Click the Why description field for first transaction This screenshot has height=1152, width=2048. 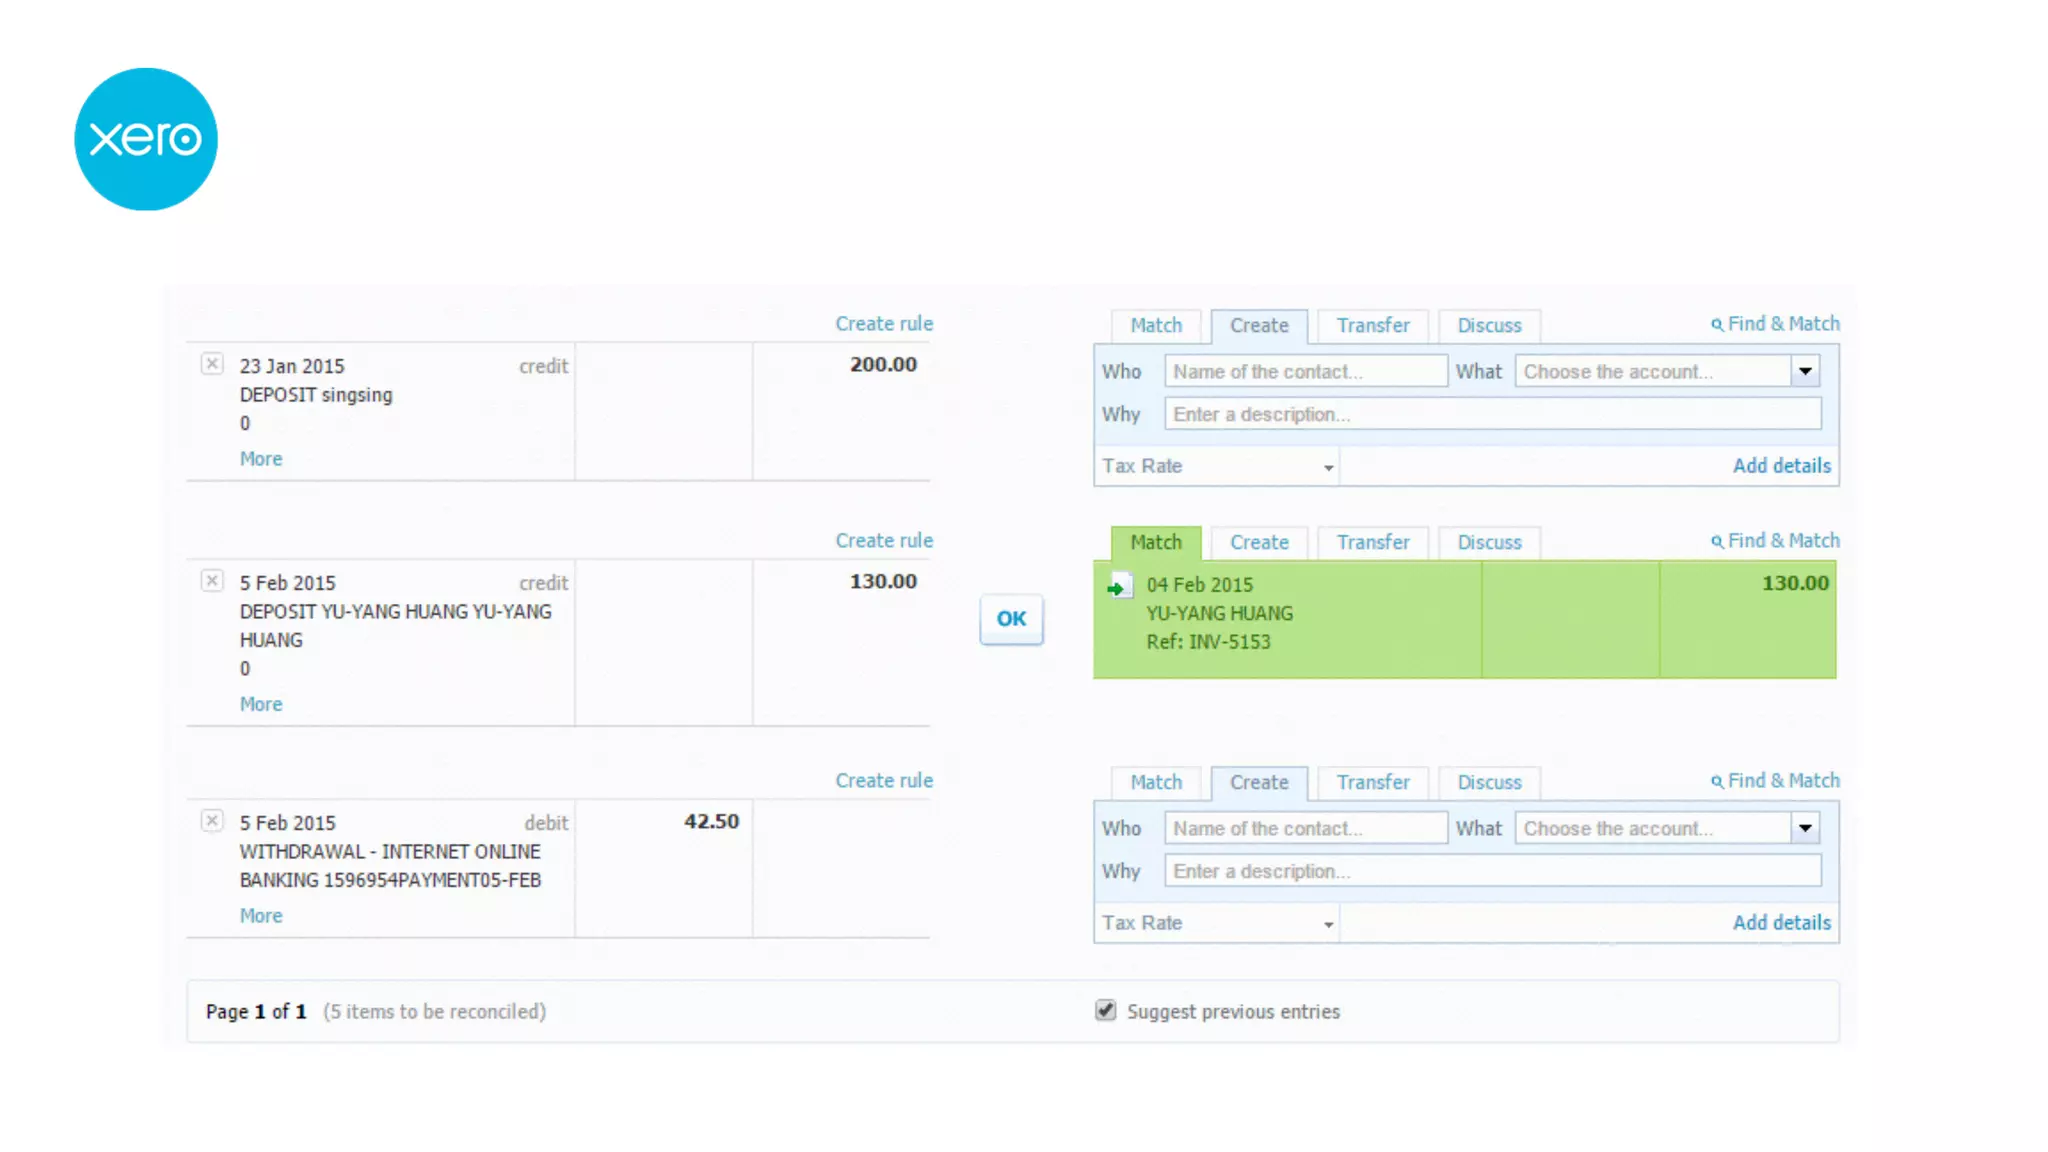[1492, 414]
